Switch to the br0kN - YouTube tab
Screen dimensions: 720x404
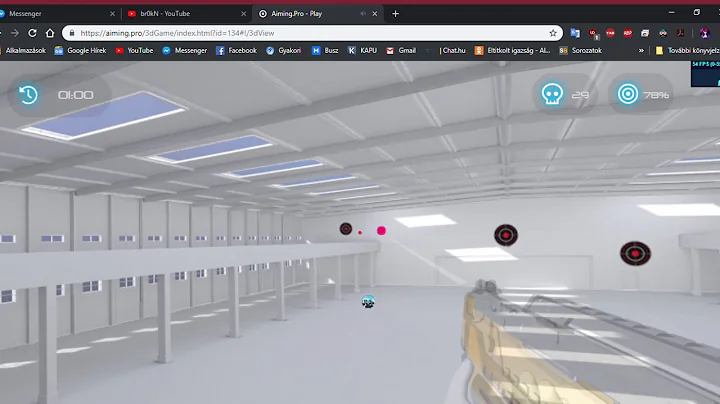[186, 14]
